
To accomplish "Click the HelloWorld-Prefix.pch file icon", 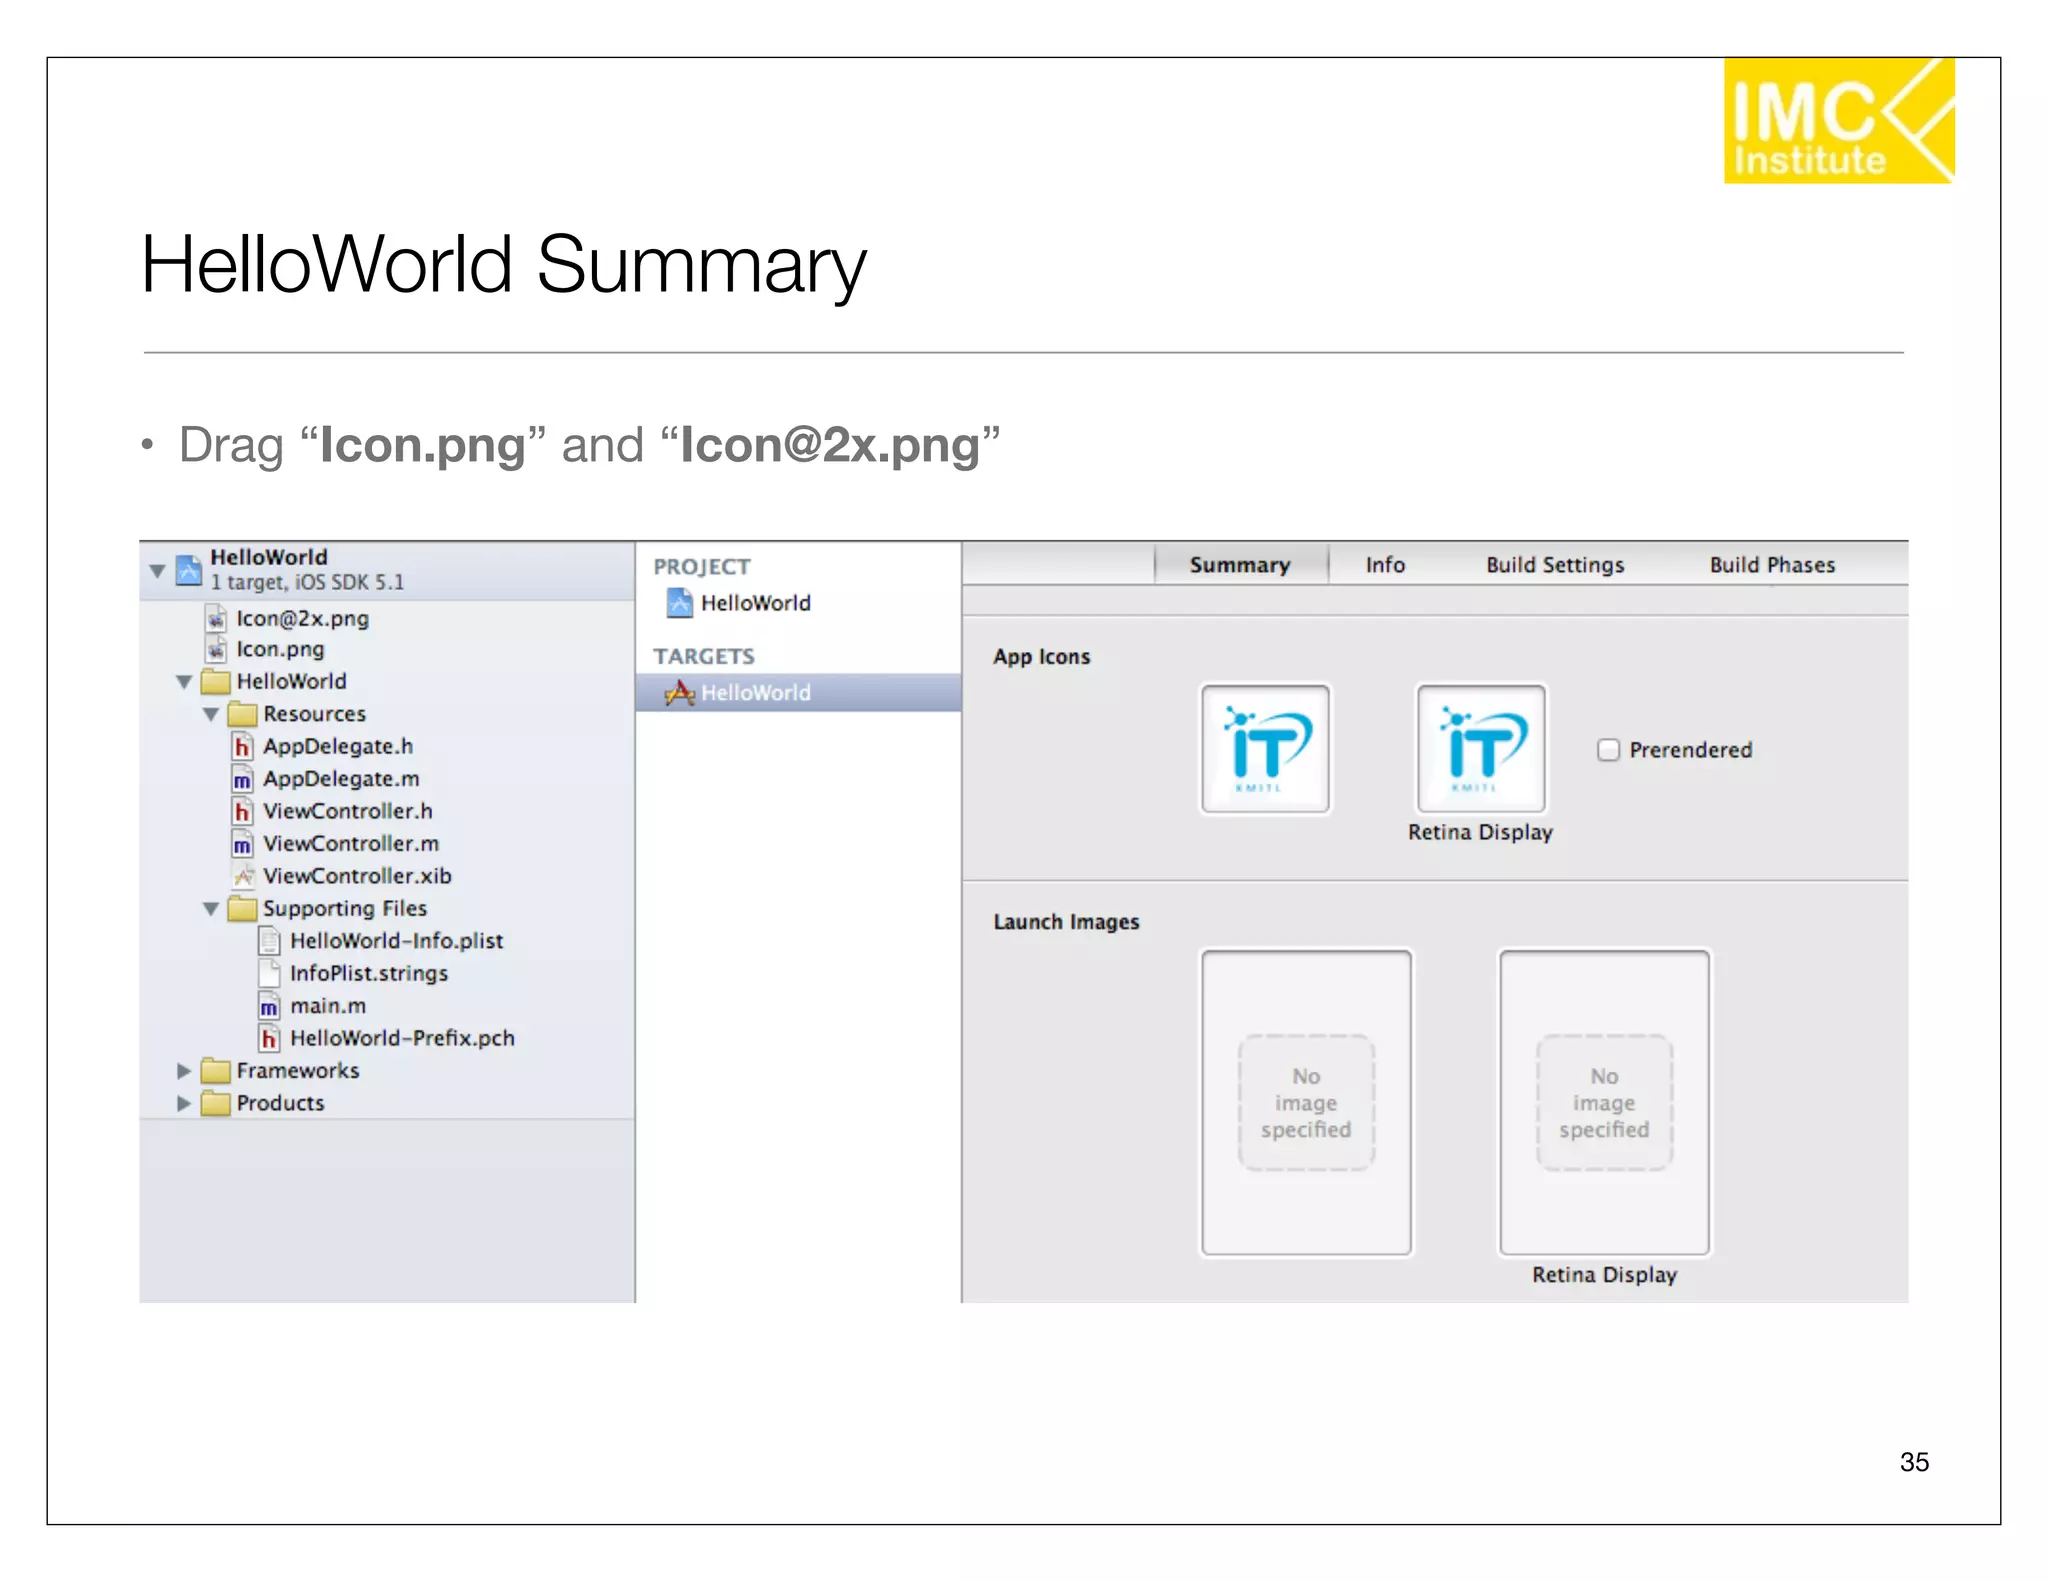I will click(269, 1038).
